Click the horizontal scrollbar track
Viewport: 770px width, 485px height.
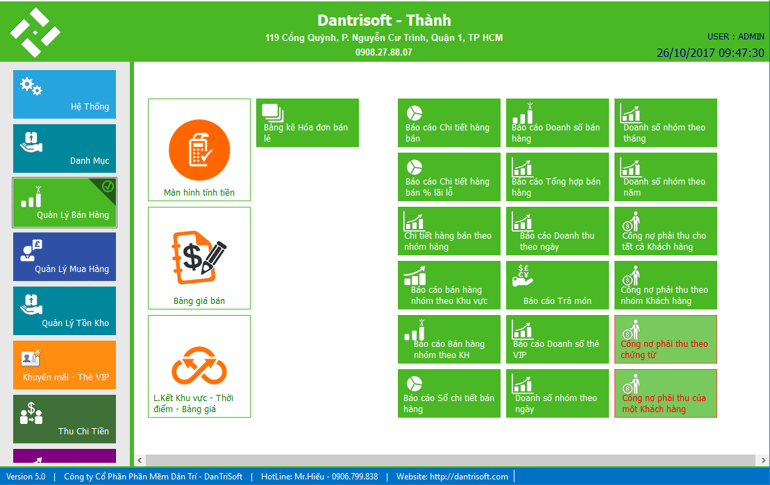click(x=451, y=460)
